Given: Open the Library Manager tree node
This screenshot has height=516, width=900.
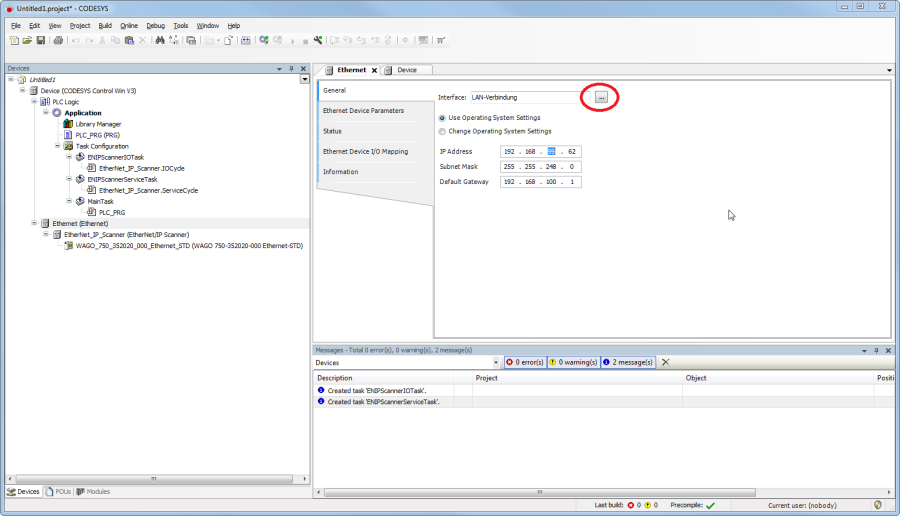Looking at the screenshot, I should (97, 124).
